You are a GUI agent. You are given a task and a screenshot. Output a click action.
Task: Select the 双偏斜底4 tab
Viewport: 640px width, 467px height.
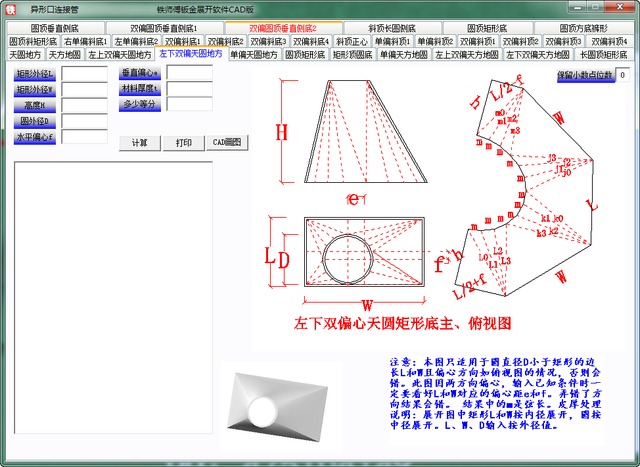311,42
